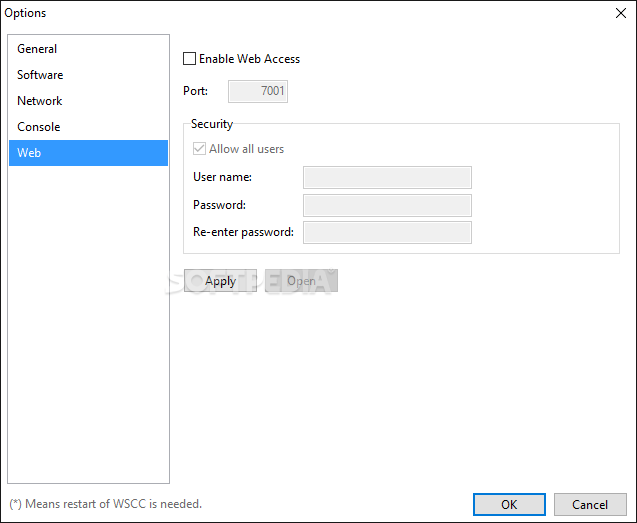
Task: Select the Web category
Action: [x=88, y=153]
